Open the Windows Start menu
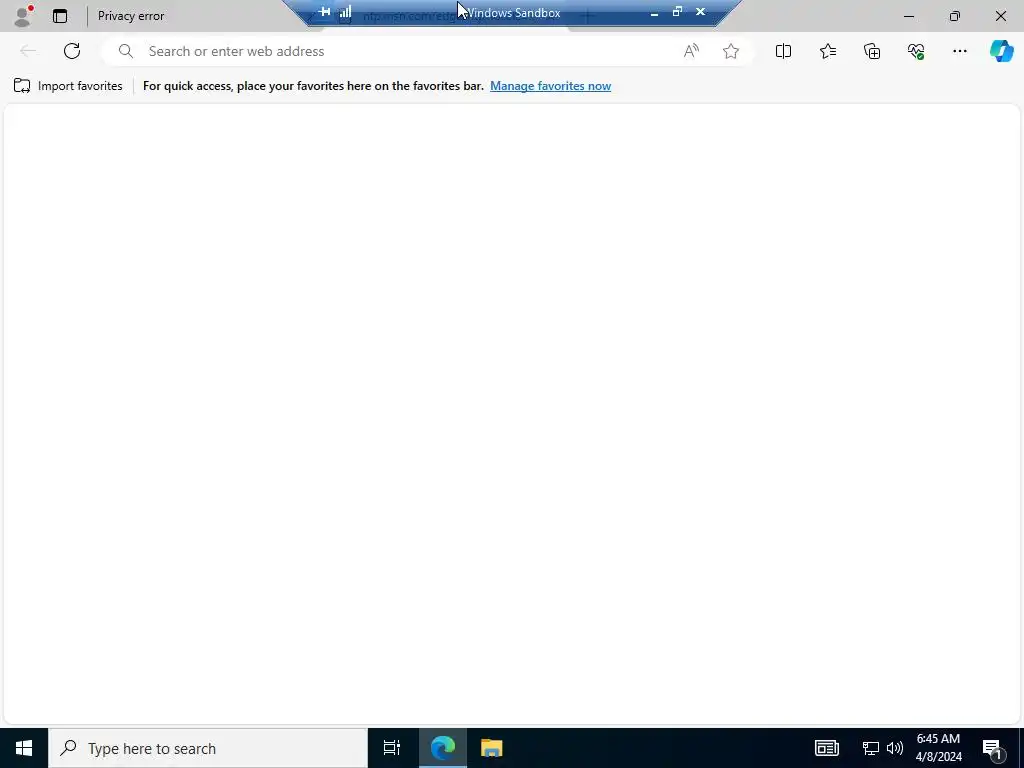The height and width of the screenshot is (768, 1024). 24,748
